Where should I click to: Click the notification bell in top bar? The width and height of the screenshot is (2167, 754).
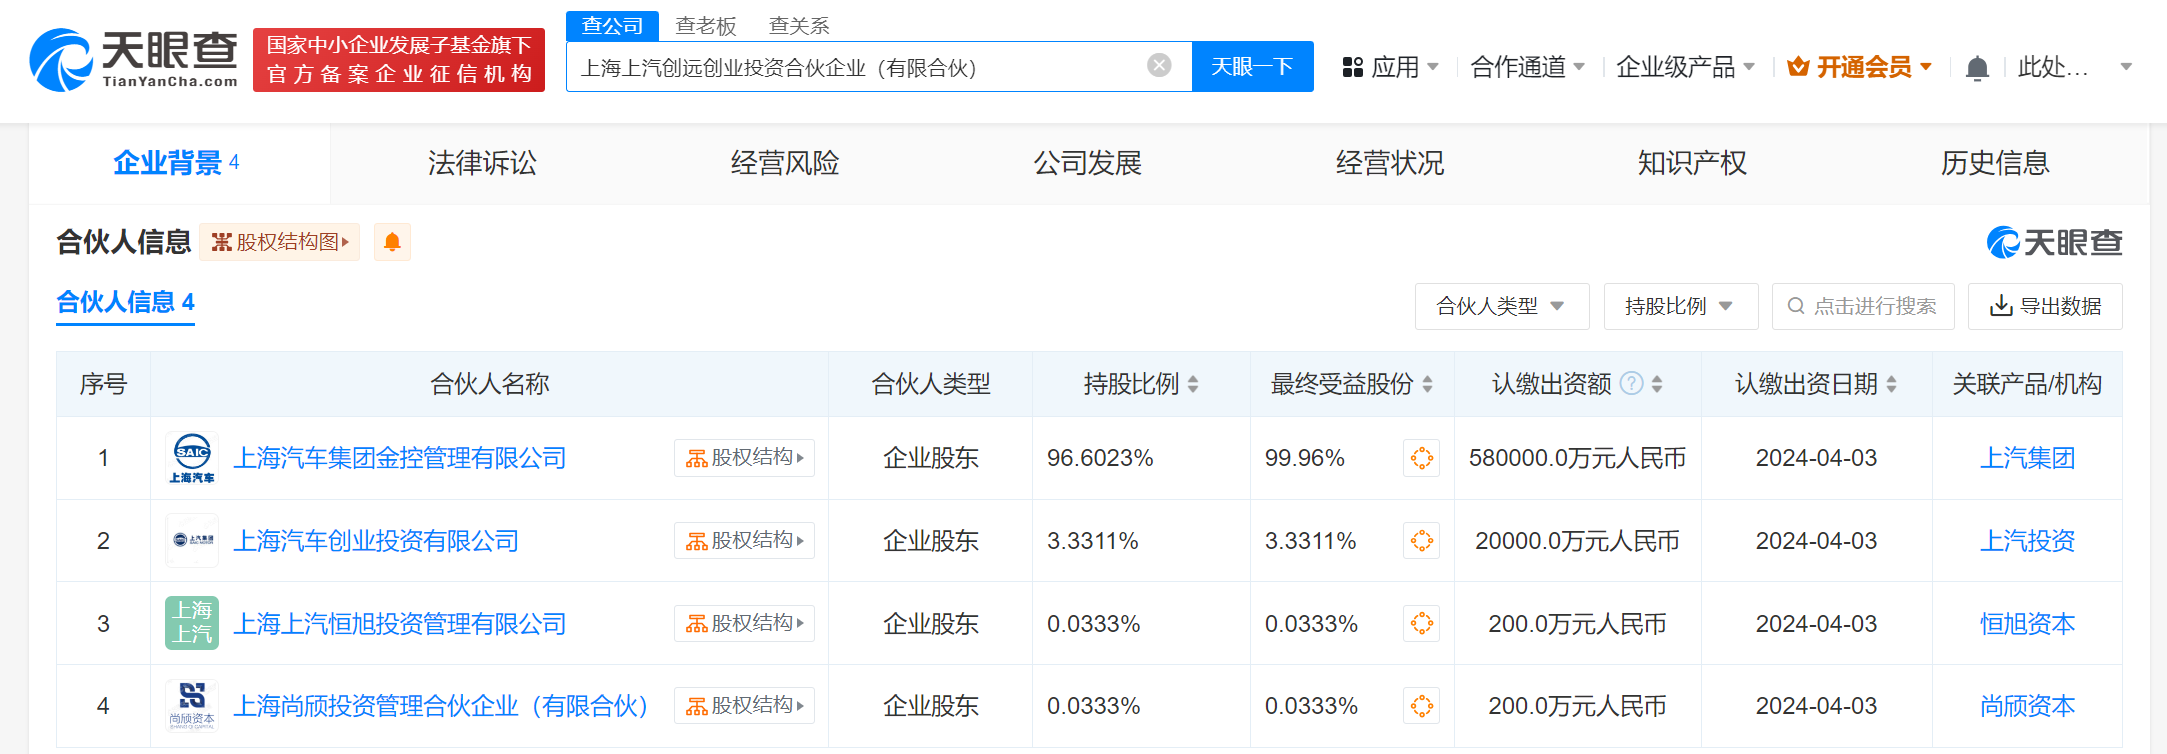tap(1976, 68)
